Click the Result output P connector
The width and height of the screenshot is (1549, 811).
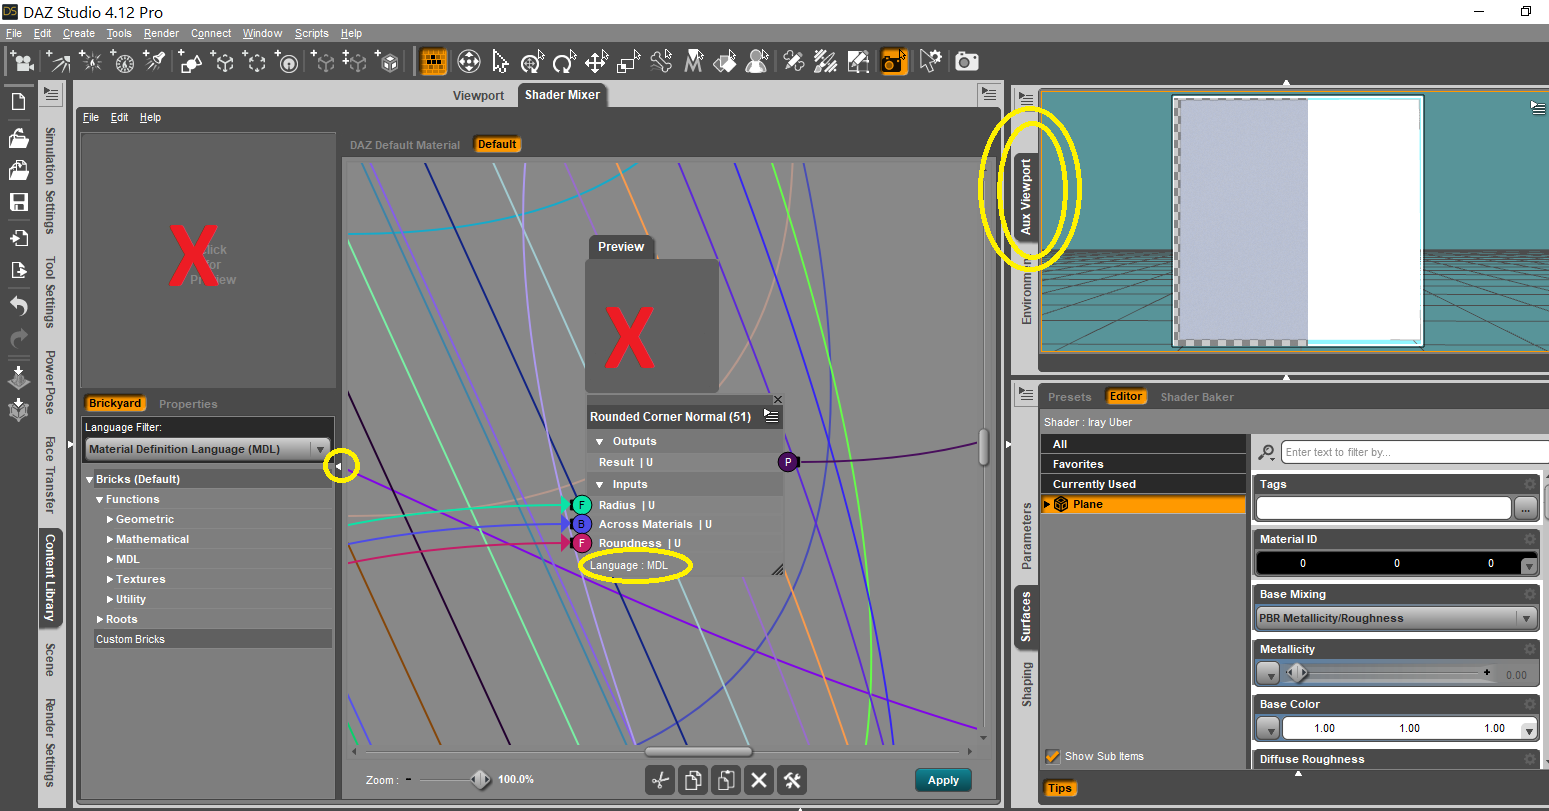coord(788,462)
